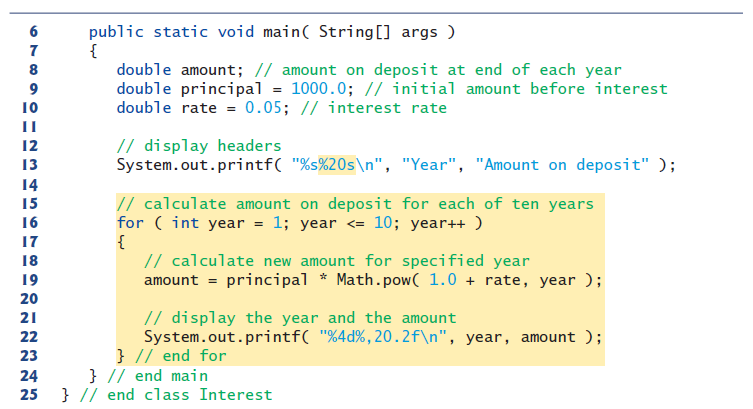
Task: Click the "Amount on deposit" string literal
Action: 561,165
